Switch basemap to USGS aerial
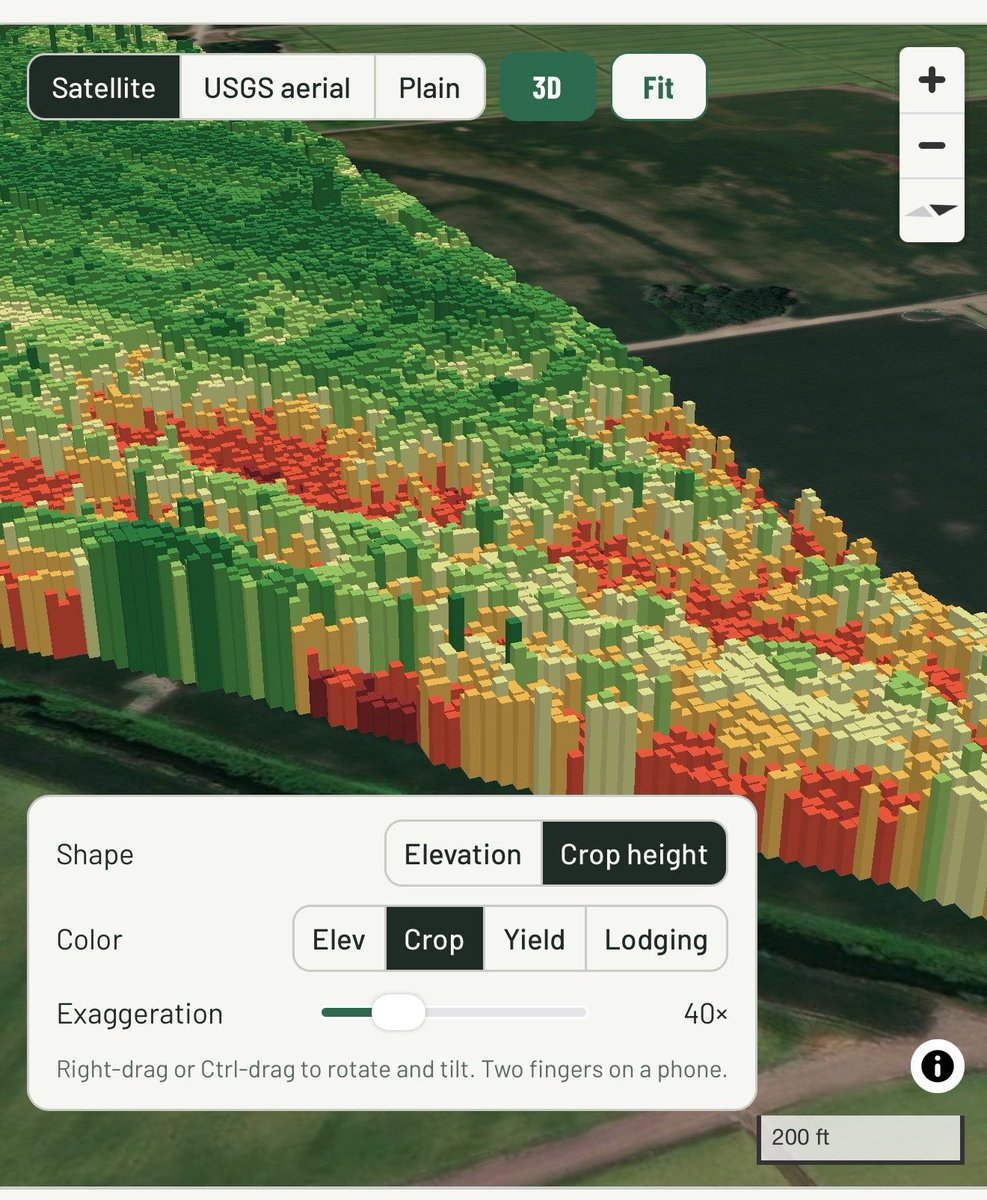The height and width of the screenshot is (1200, 987). pos(277,88)
